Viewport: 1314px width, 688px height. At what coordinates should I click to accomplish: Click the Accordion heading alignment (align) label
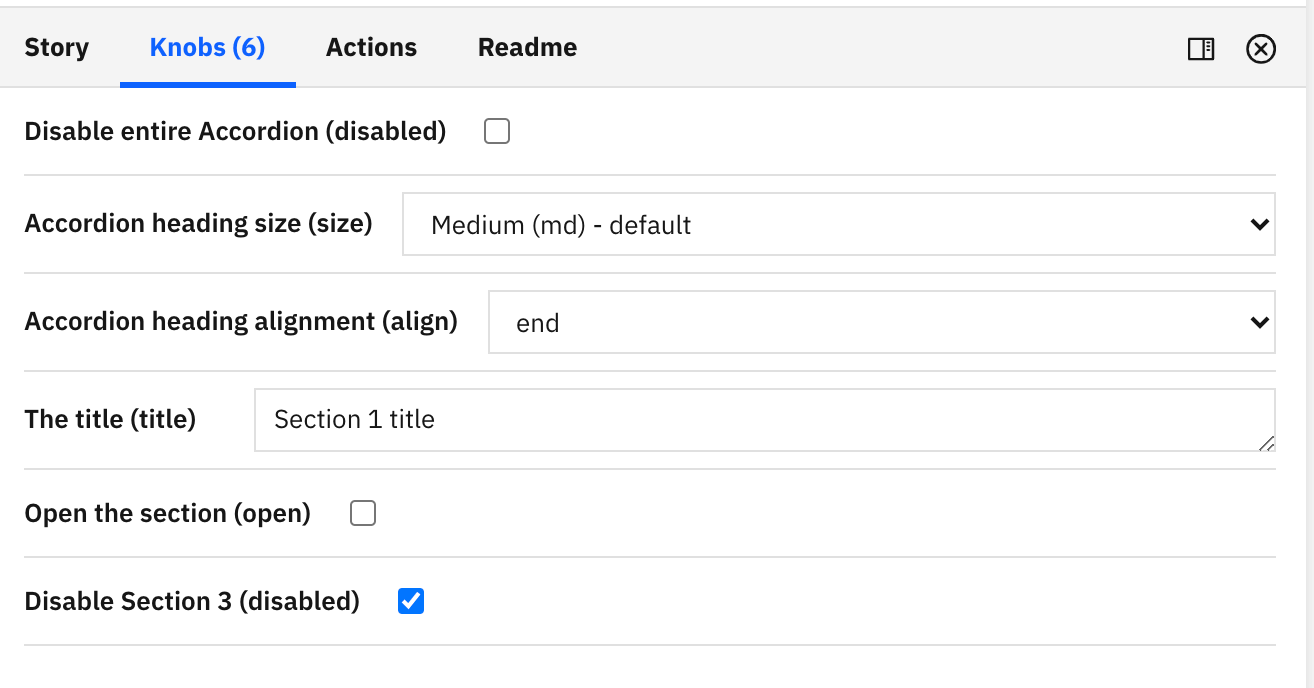(241, 321)
